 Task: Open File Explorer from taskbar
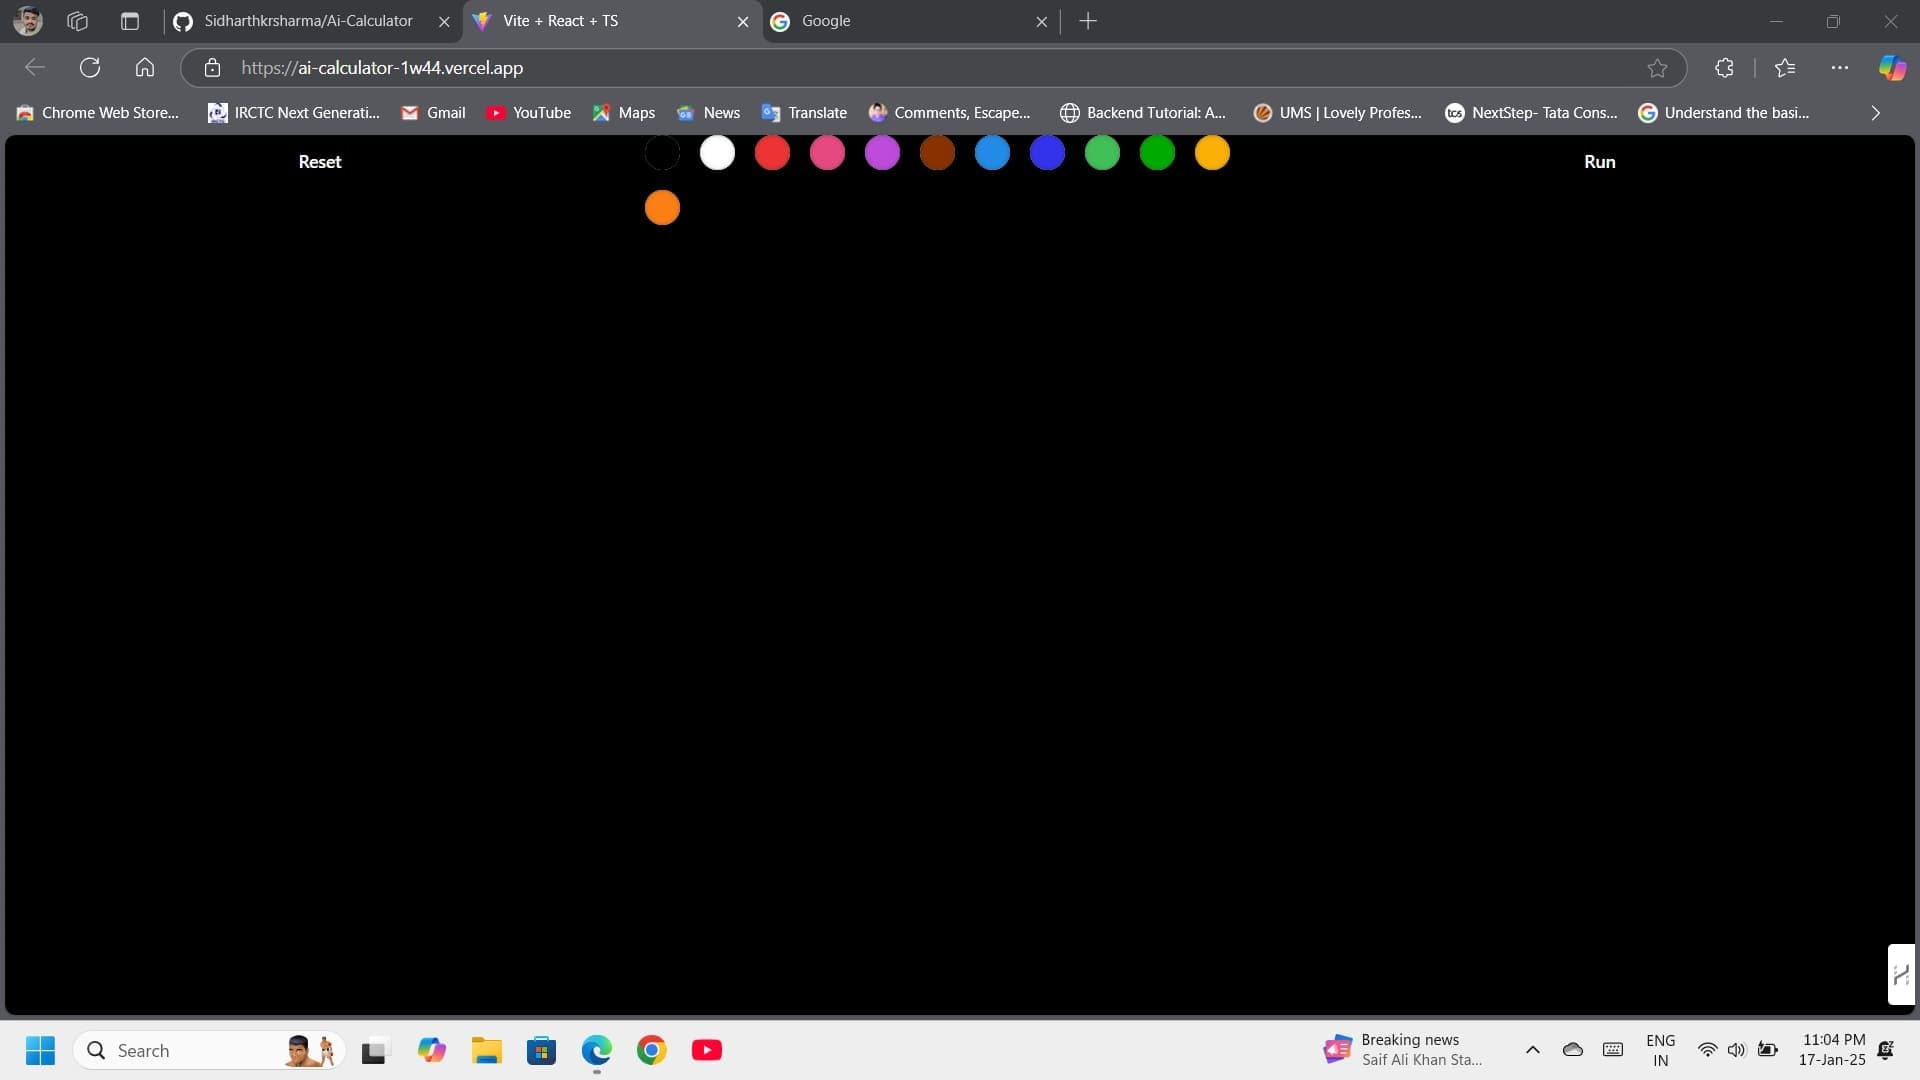pyautogui.click(x=487, y=1050)
